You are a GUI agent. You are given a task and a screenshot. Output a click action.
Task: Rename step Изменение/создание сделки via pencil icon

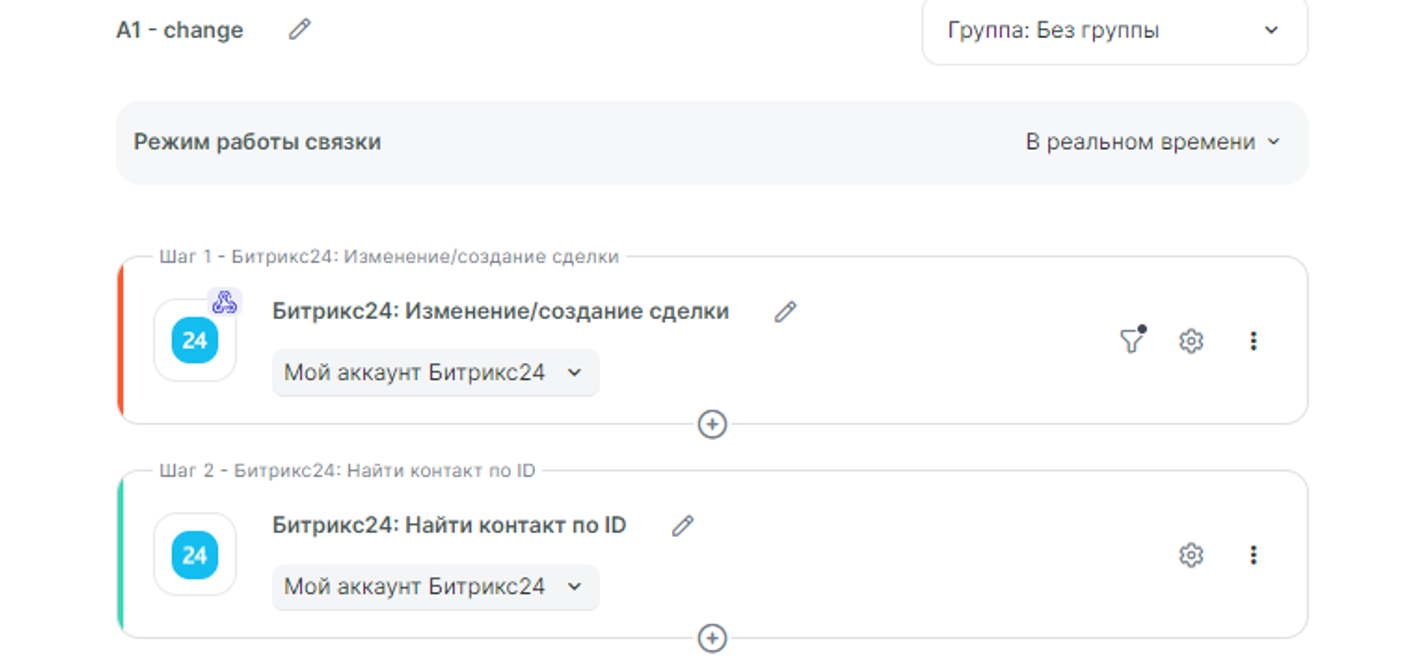[785, 312]
